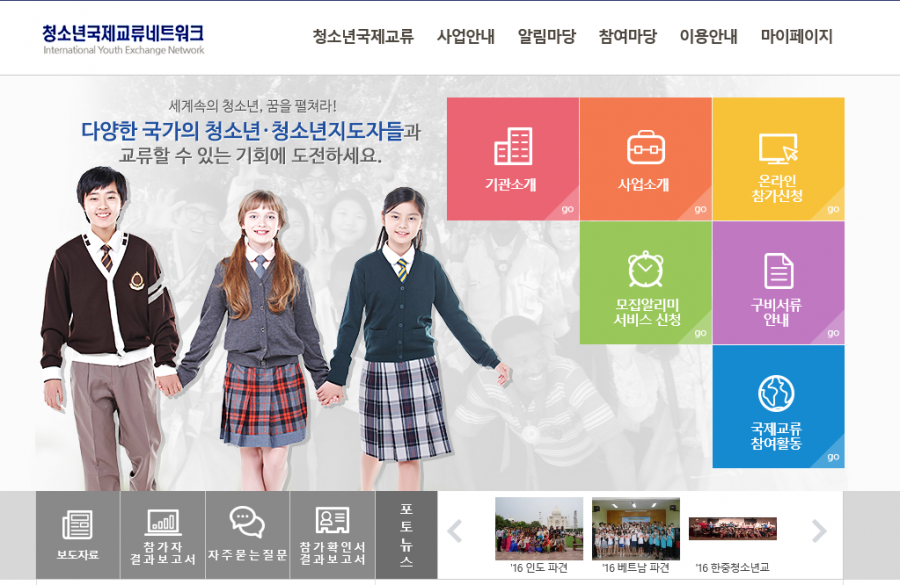Click the monitor icon on 온라인 참가신청 tile

pos(778,148)
